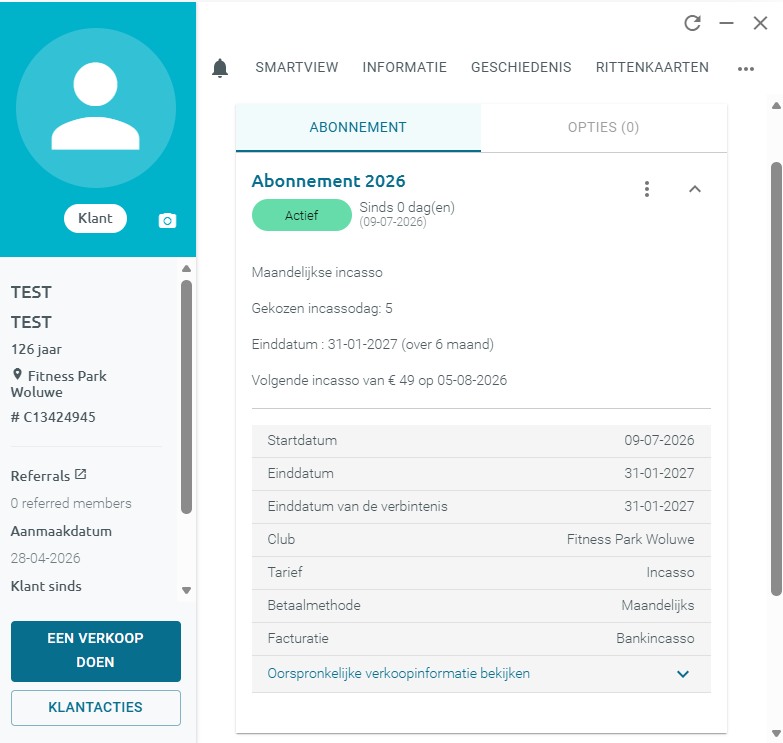Image resolution: width=783 pixels, height=743 pixels.
Task: Click the Klant sinds label
Action: (46, 586)
